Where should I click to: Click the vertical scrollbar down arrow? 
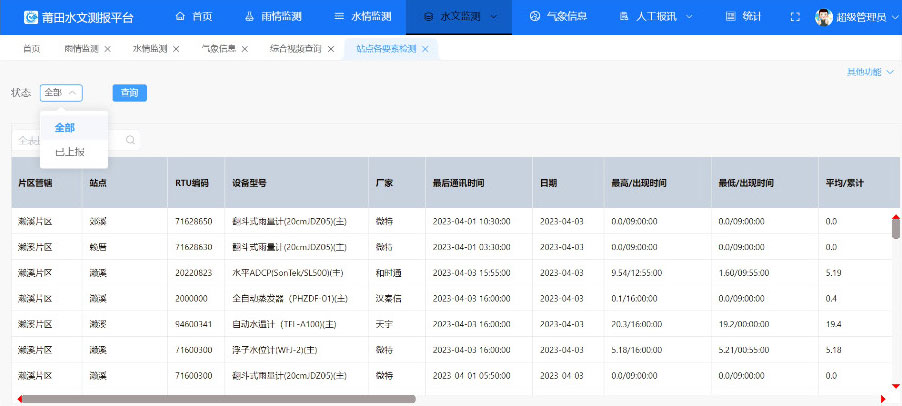click(x=896, y=386)
